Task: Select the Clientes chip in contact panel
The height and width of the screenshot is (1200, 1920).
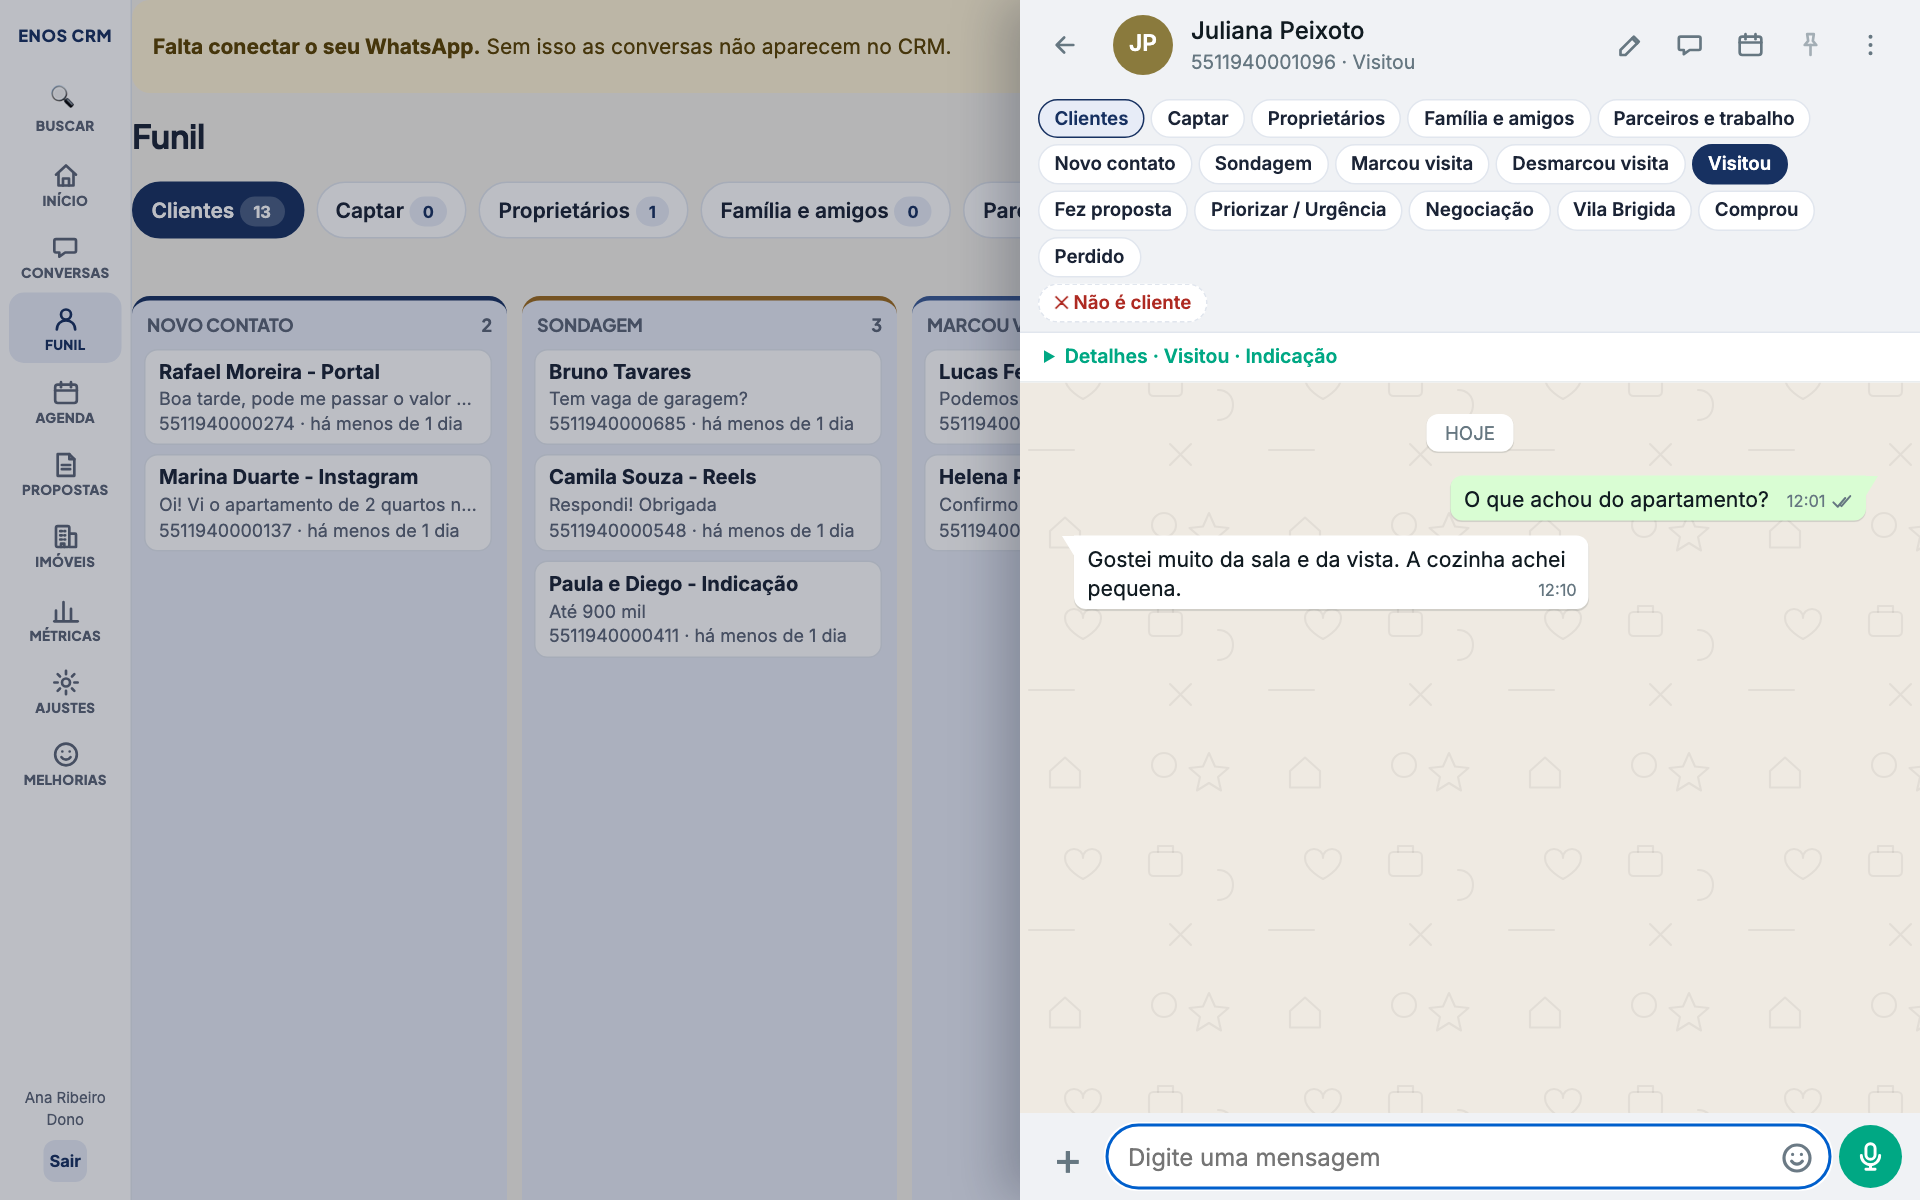Action: point(1091,118)
